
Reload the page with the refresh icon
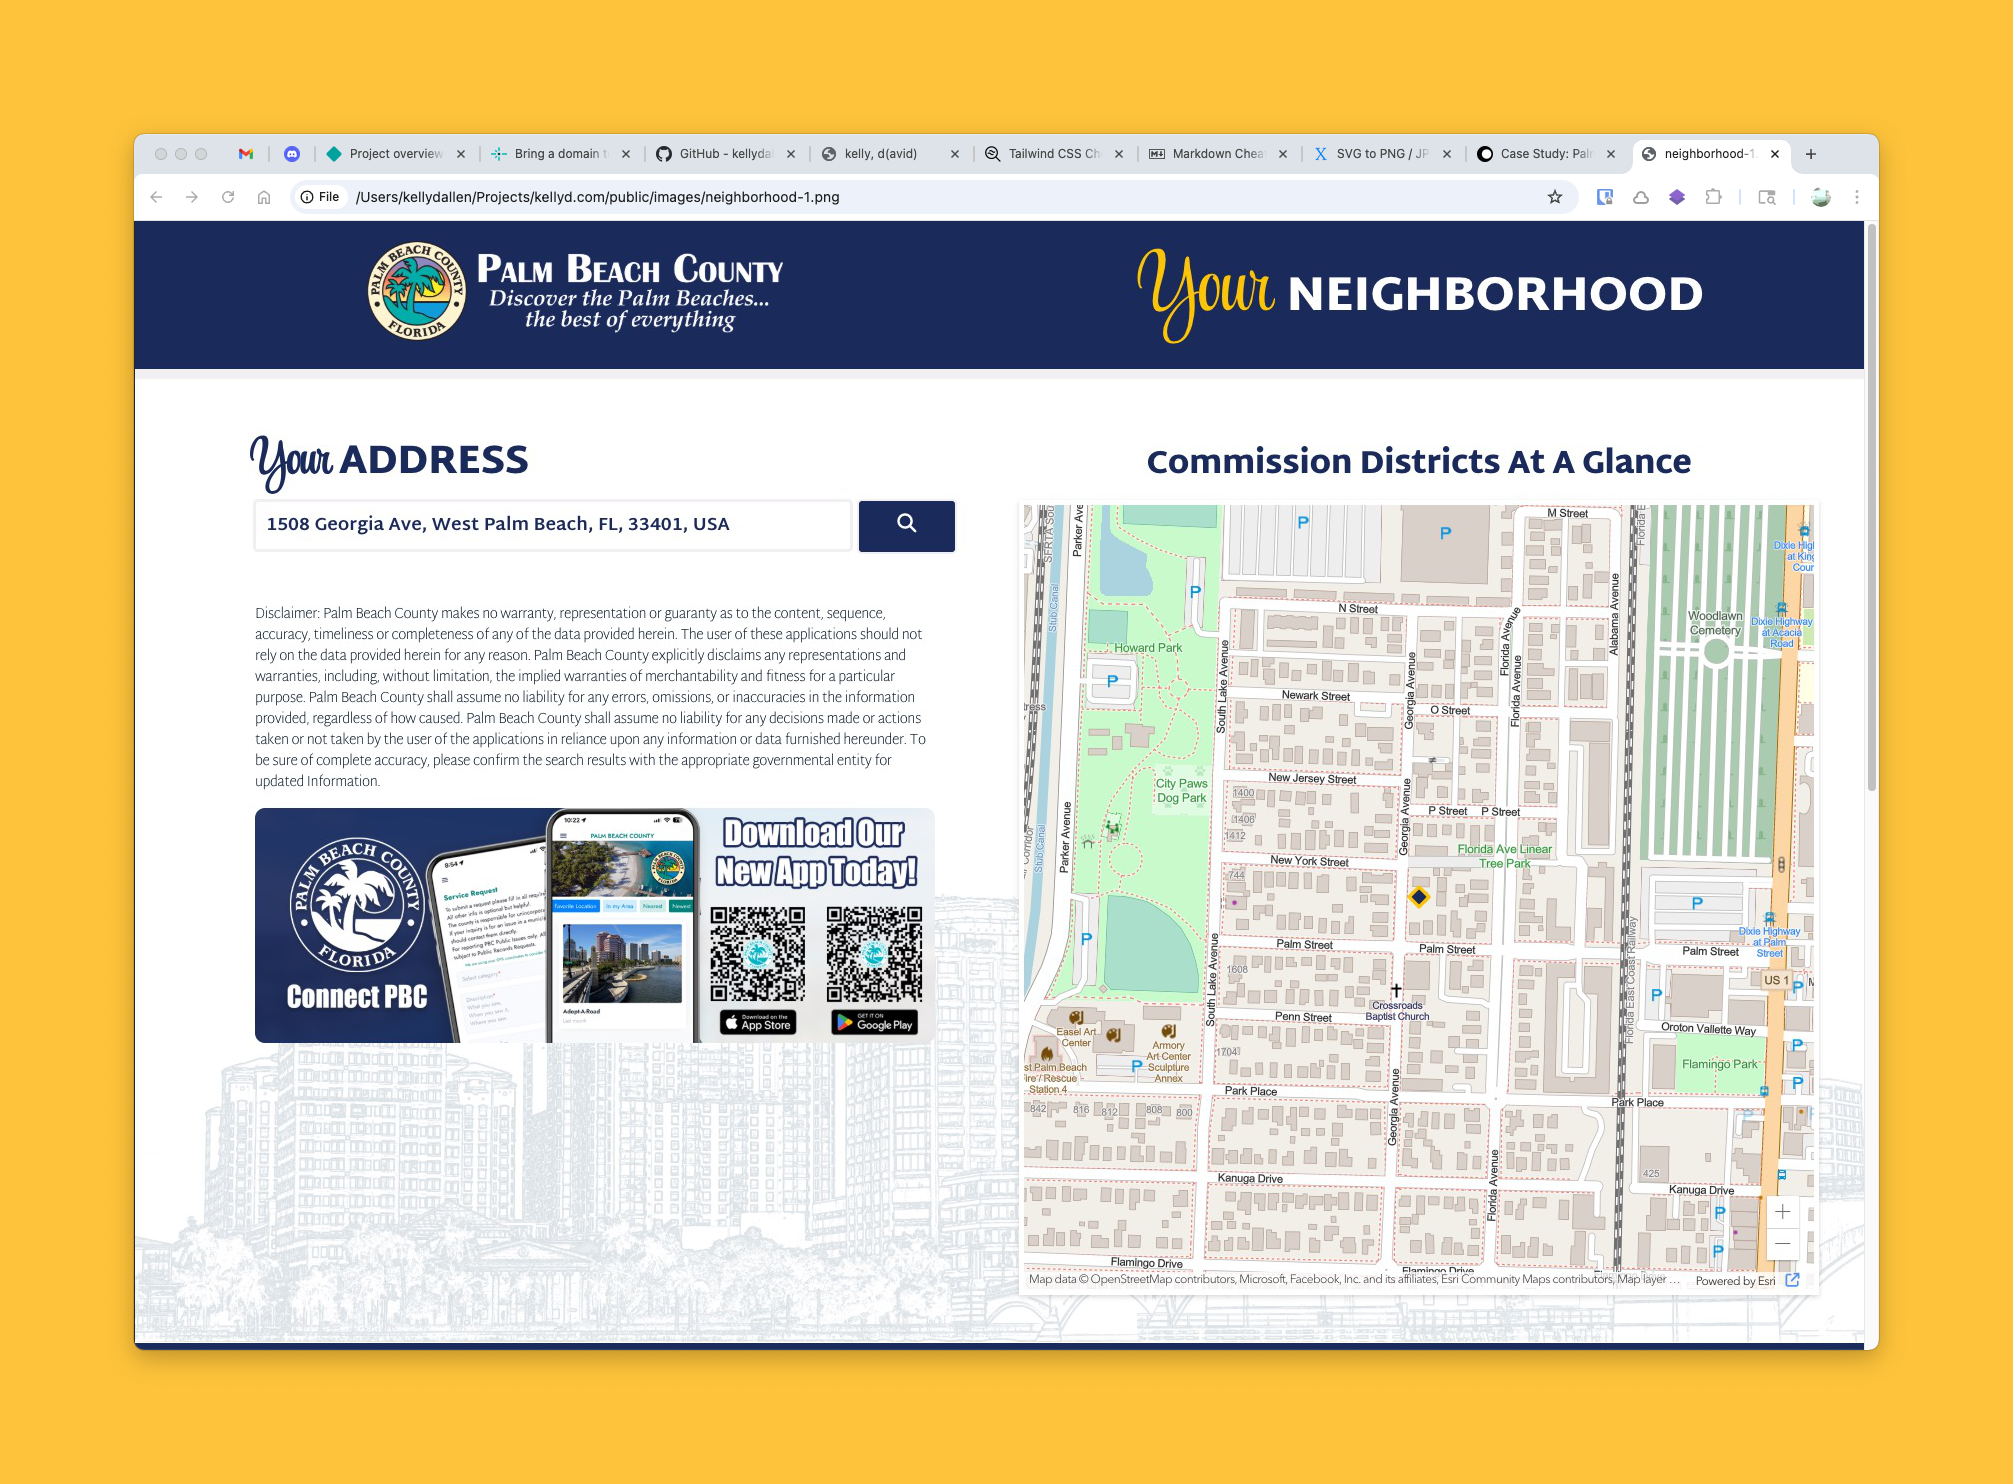click(x=228, y=197)
